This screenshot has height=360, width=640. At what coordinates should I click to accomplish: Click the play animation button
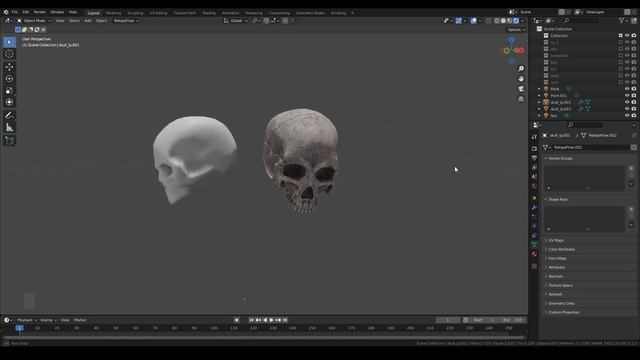coord(271,320)
